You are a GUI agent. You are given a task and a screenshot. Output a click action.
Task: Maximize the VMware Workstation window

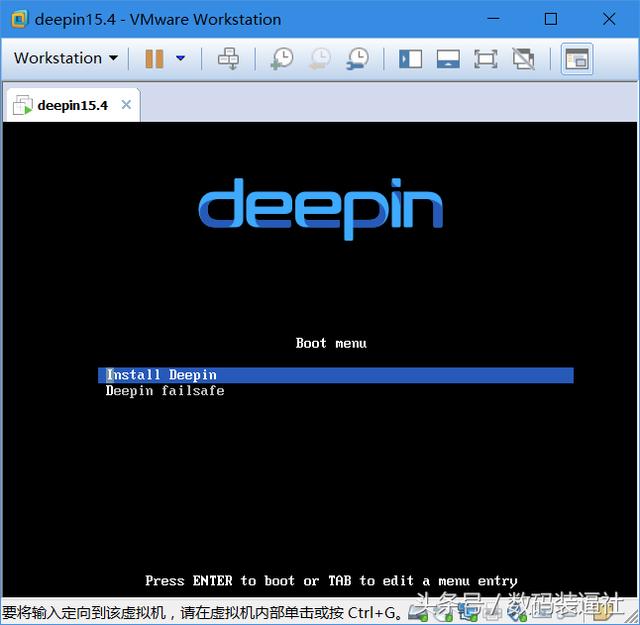click(551, 19)
